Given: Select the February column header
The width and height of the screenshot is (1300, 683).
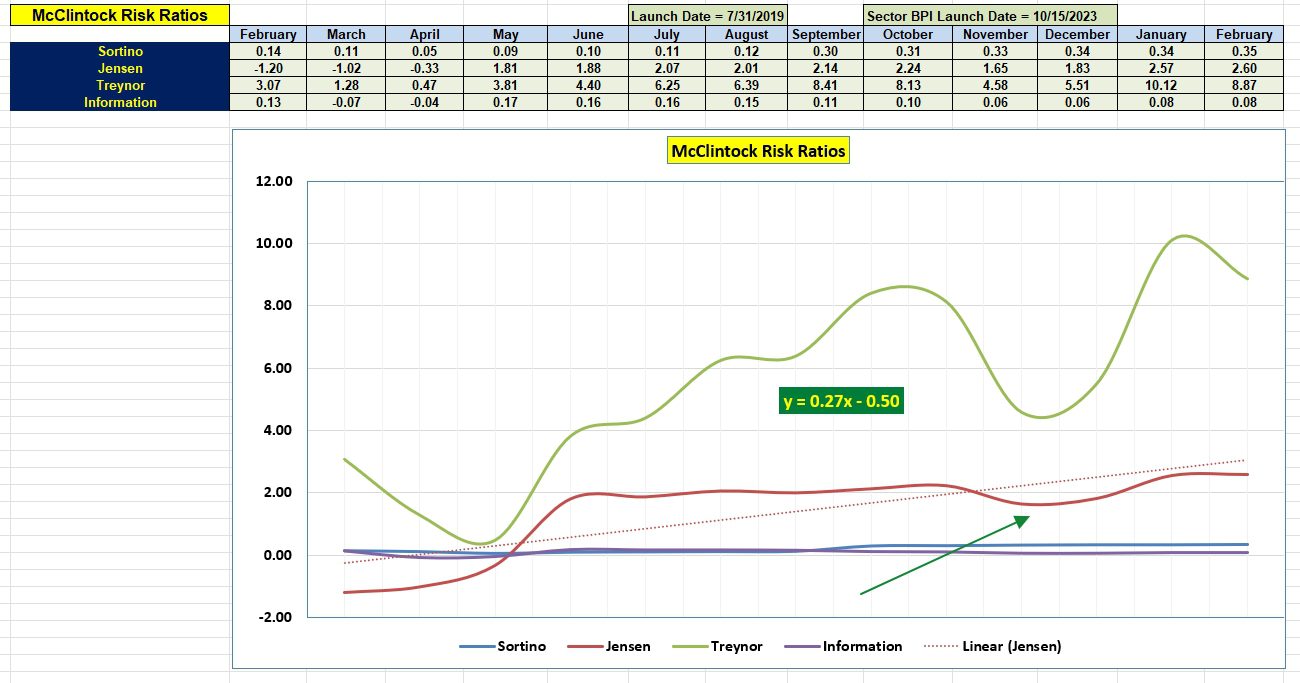Looking at the screenshot, I should click(x=268, y=33).
